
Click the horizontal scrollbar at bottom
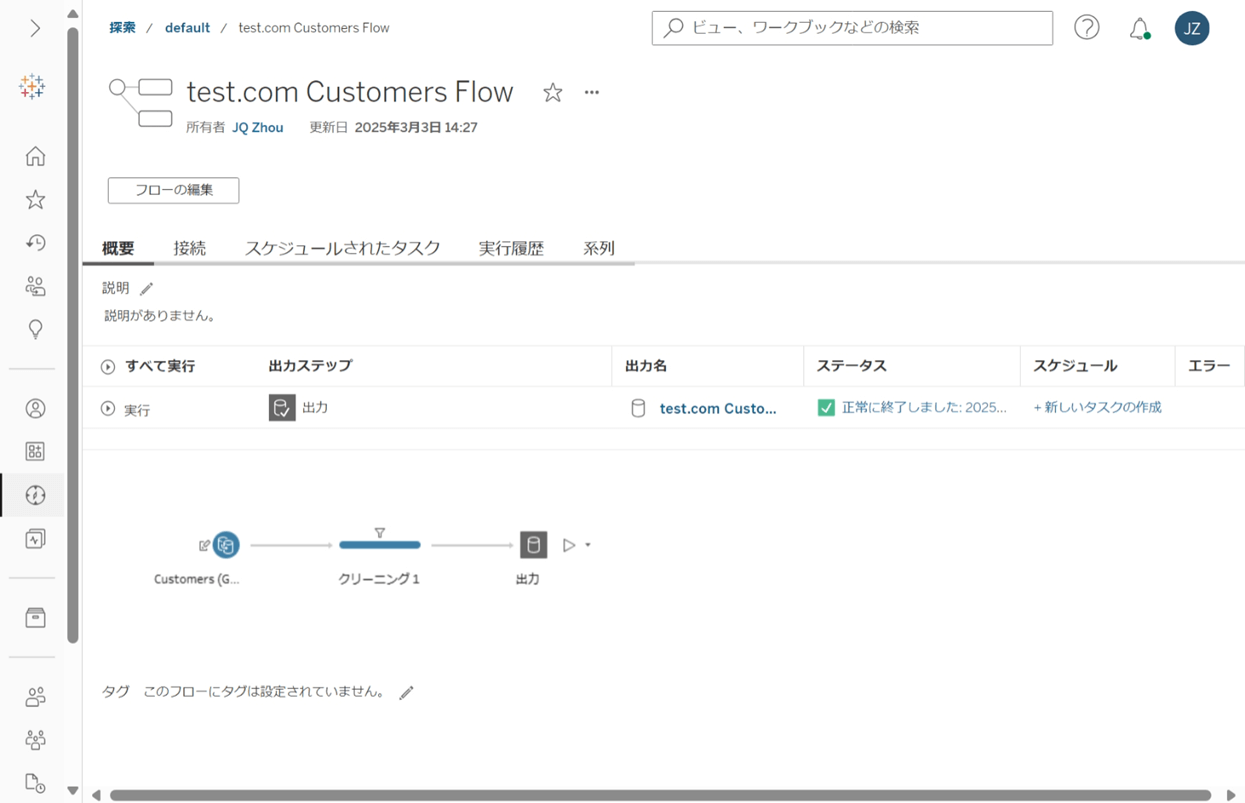[x=660, y=795]
